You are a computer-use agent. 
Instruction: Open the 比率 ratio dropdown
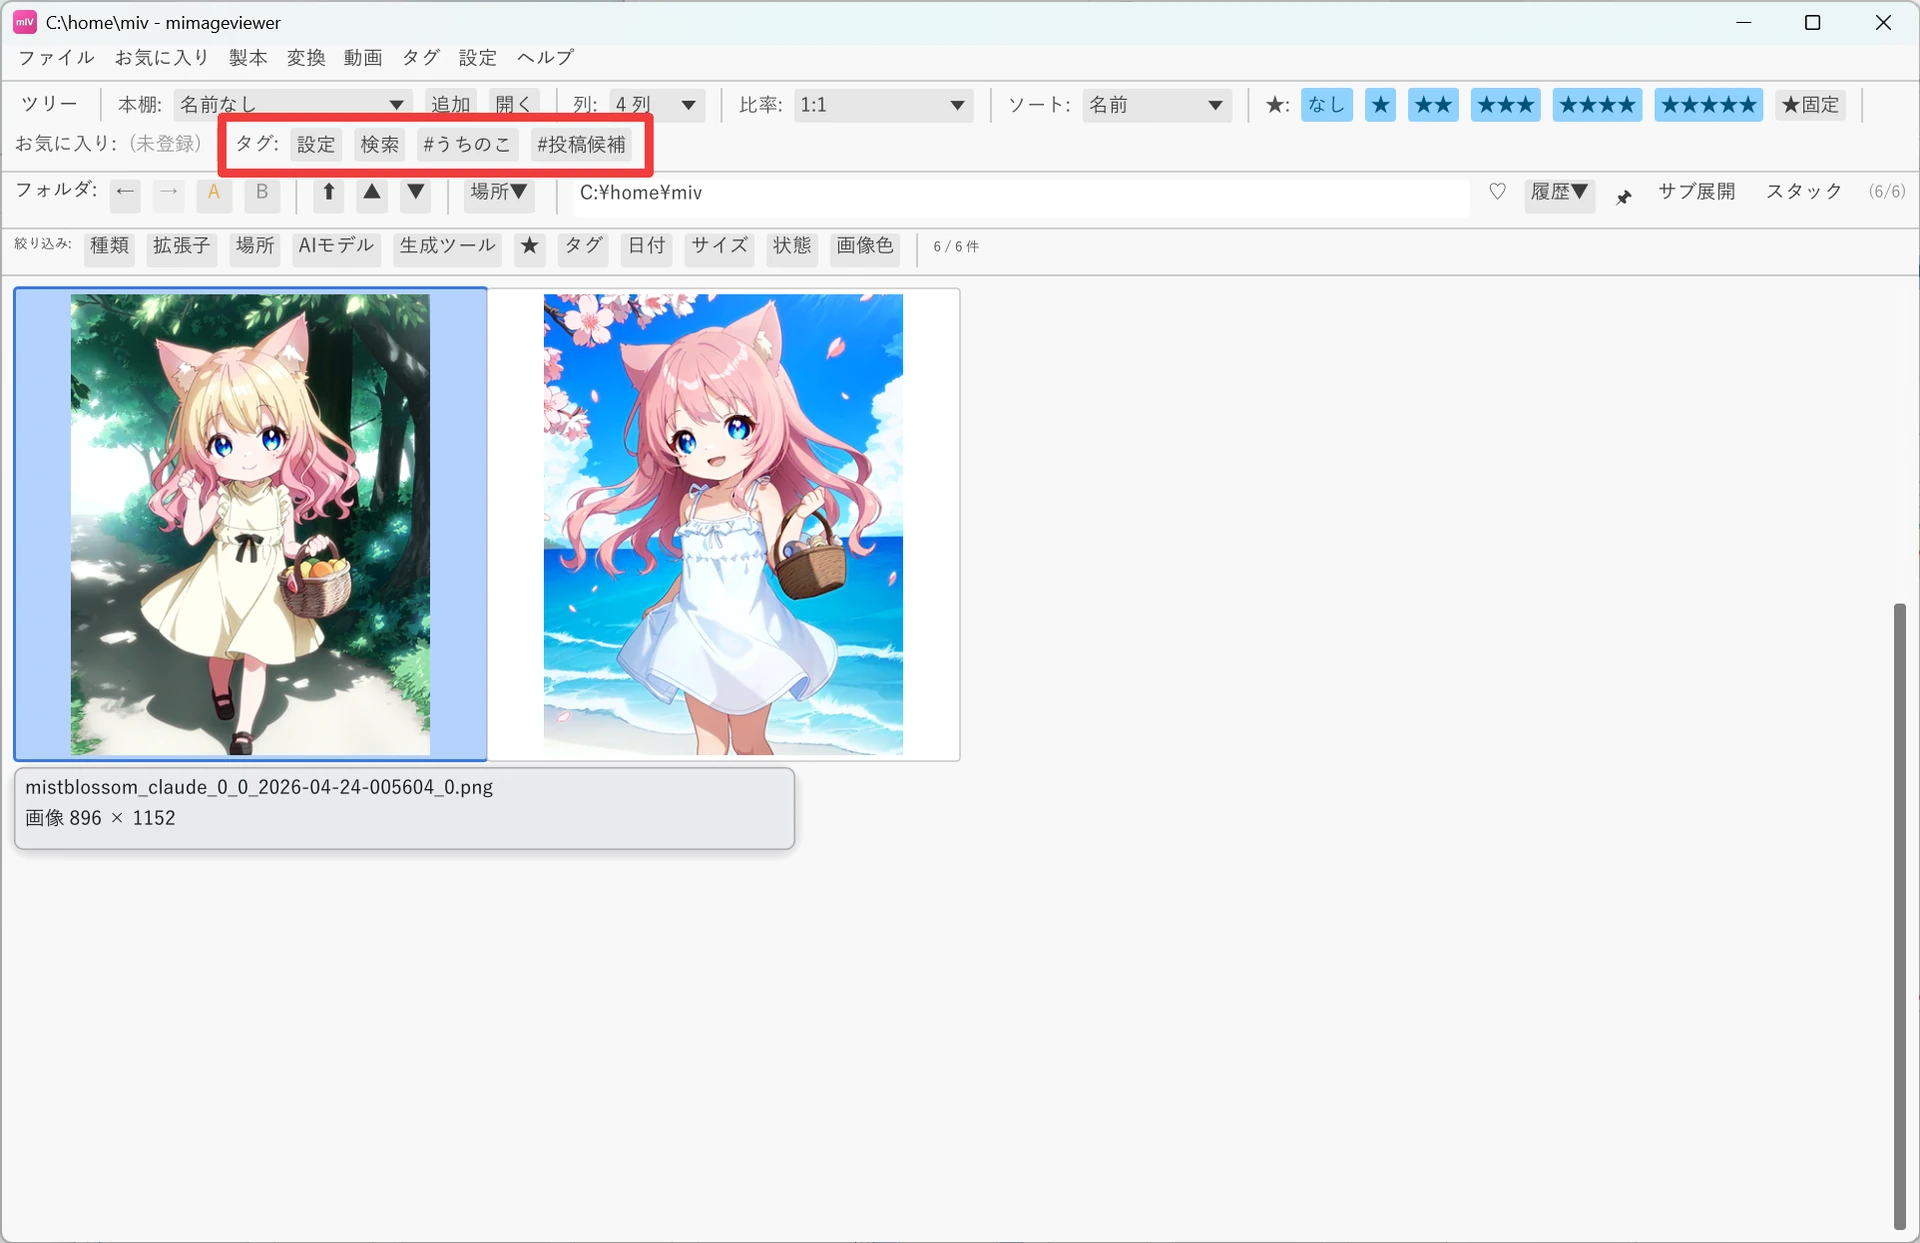tap(885, 105)
